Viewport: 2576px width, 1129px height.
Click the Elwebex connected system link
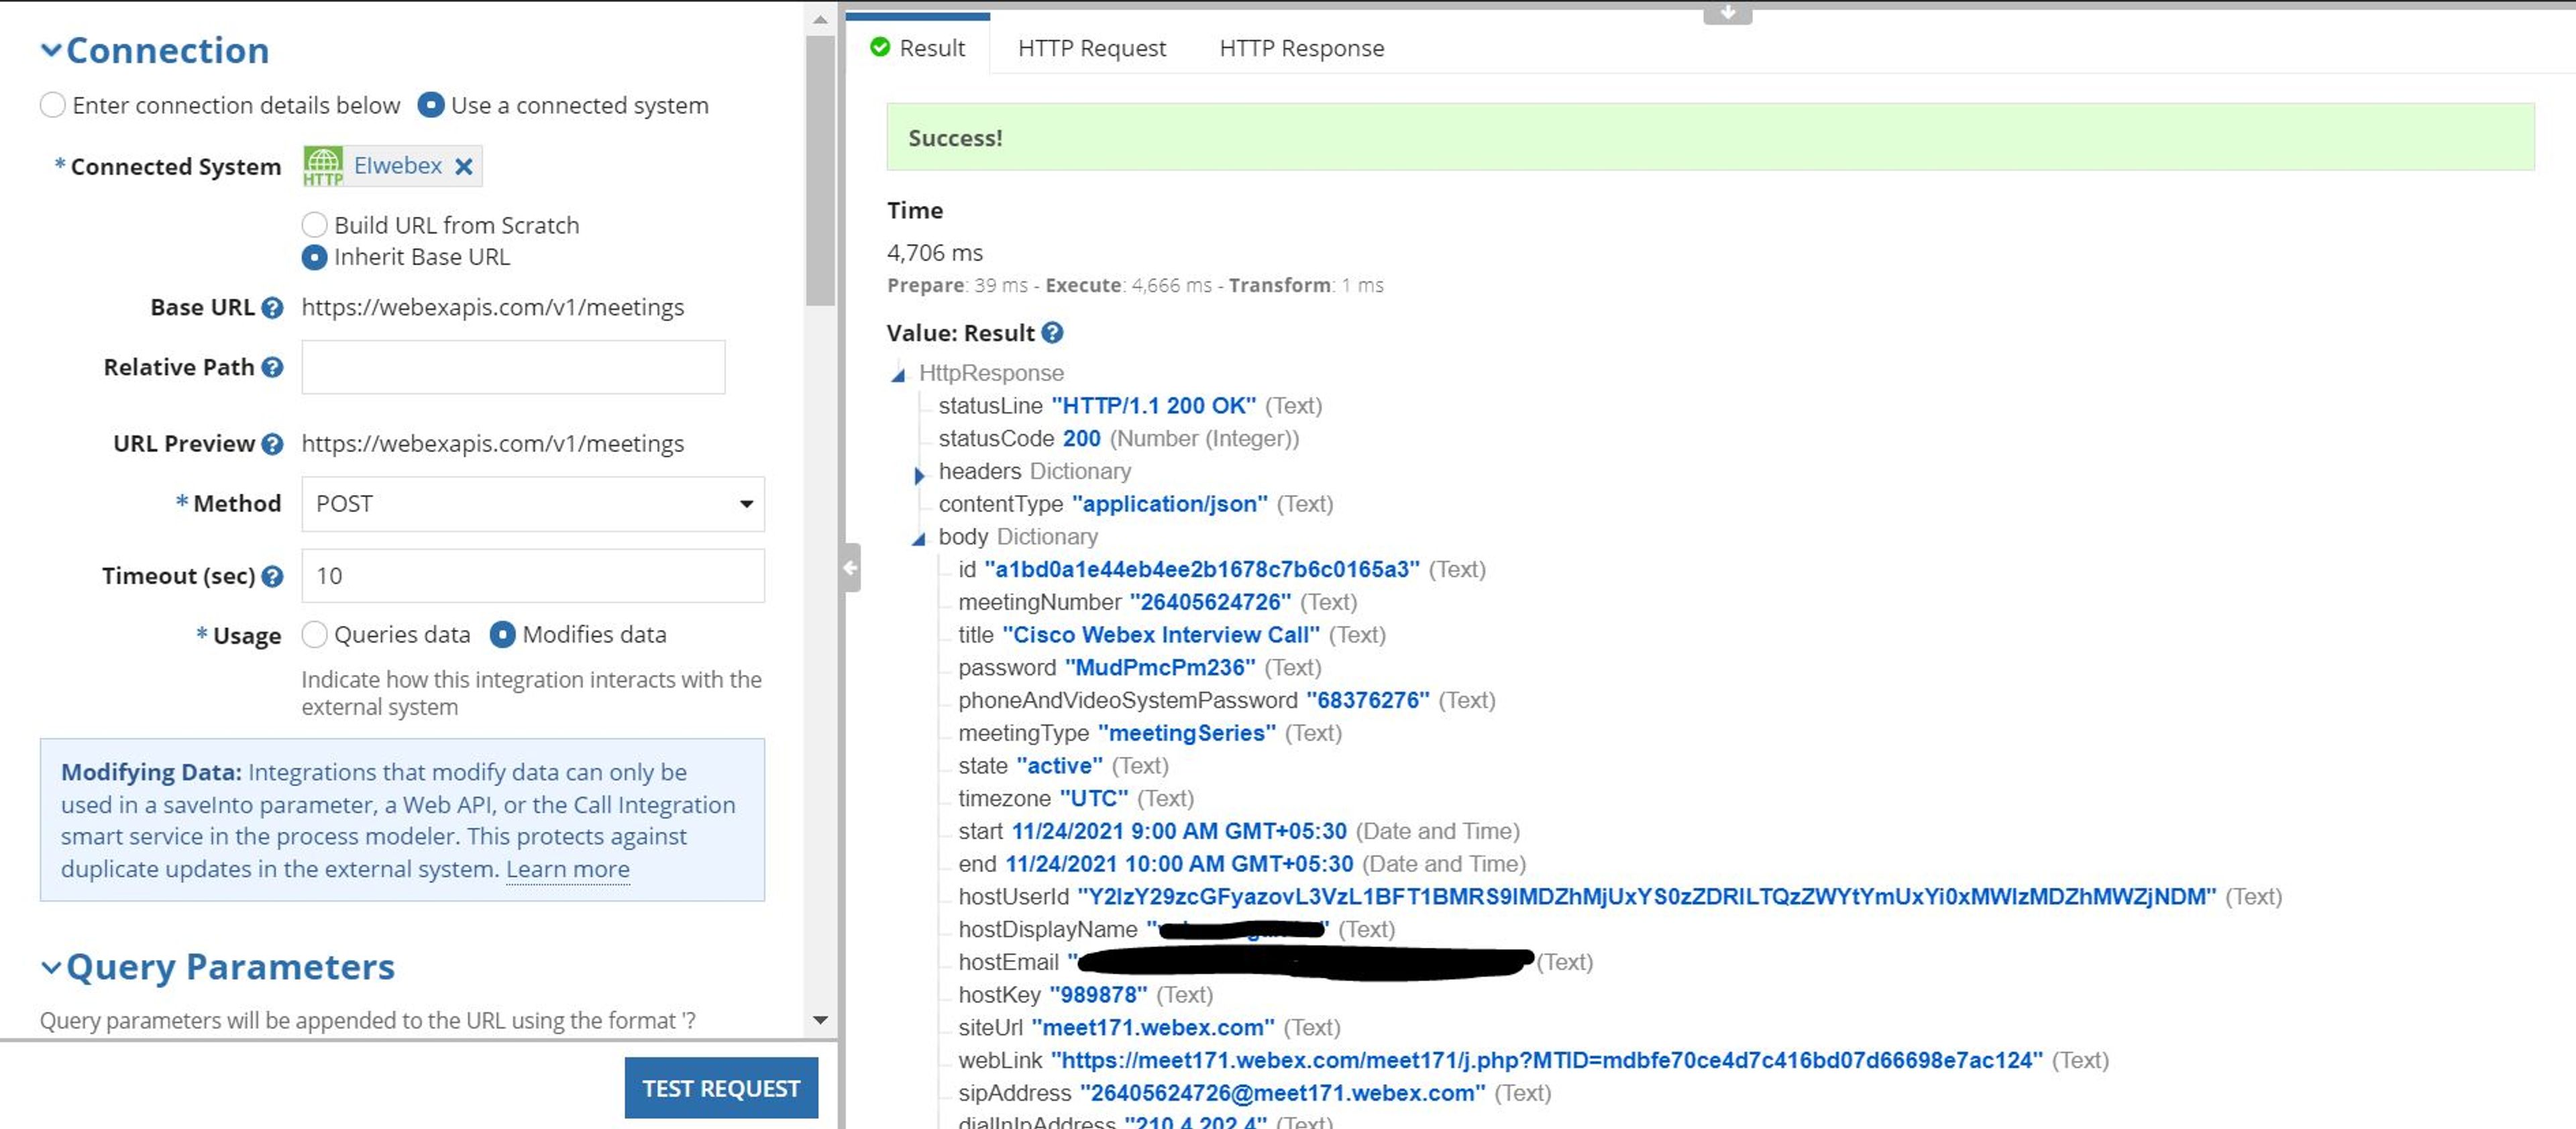pyautogui.click(x=398, y=166)
